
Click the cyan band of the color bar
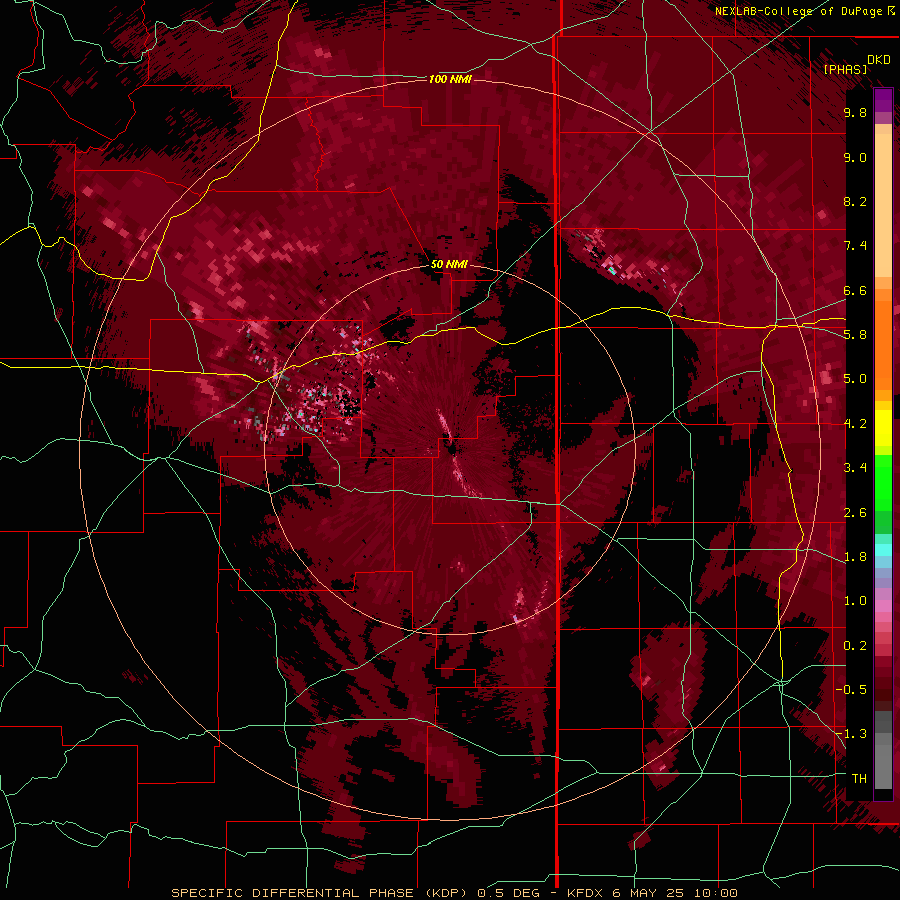pyautogui.click(x=883, y=549)
